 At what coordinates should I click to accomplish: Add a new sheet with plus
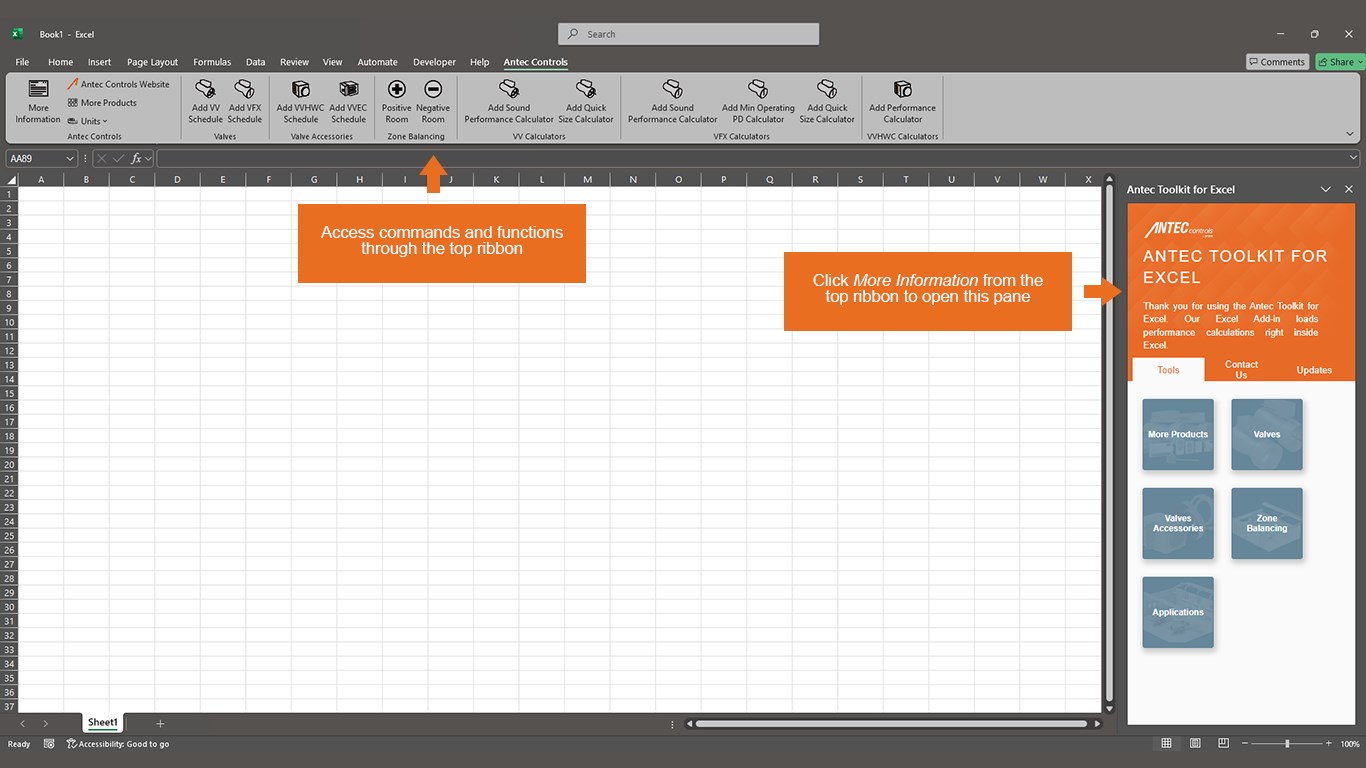pyautogui.click(x=160, y=724)
